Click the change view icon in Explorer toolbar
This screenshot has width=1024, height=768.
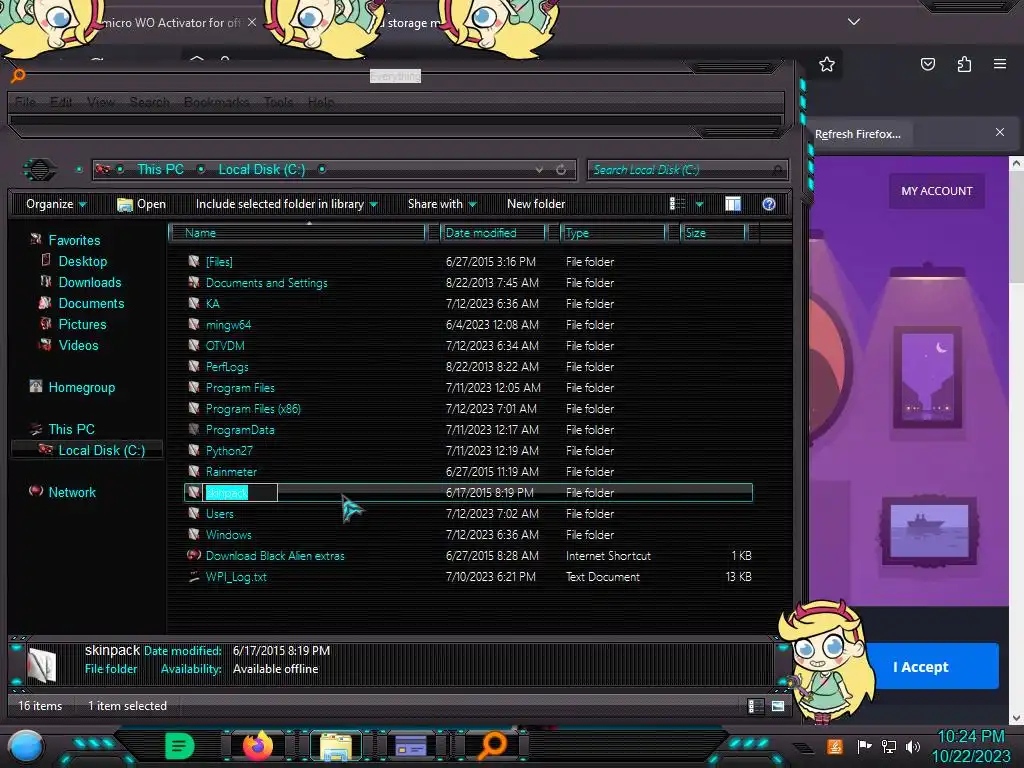coord(677,204)
